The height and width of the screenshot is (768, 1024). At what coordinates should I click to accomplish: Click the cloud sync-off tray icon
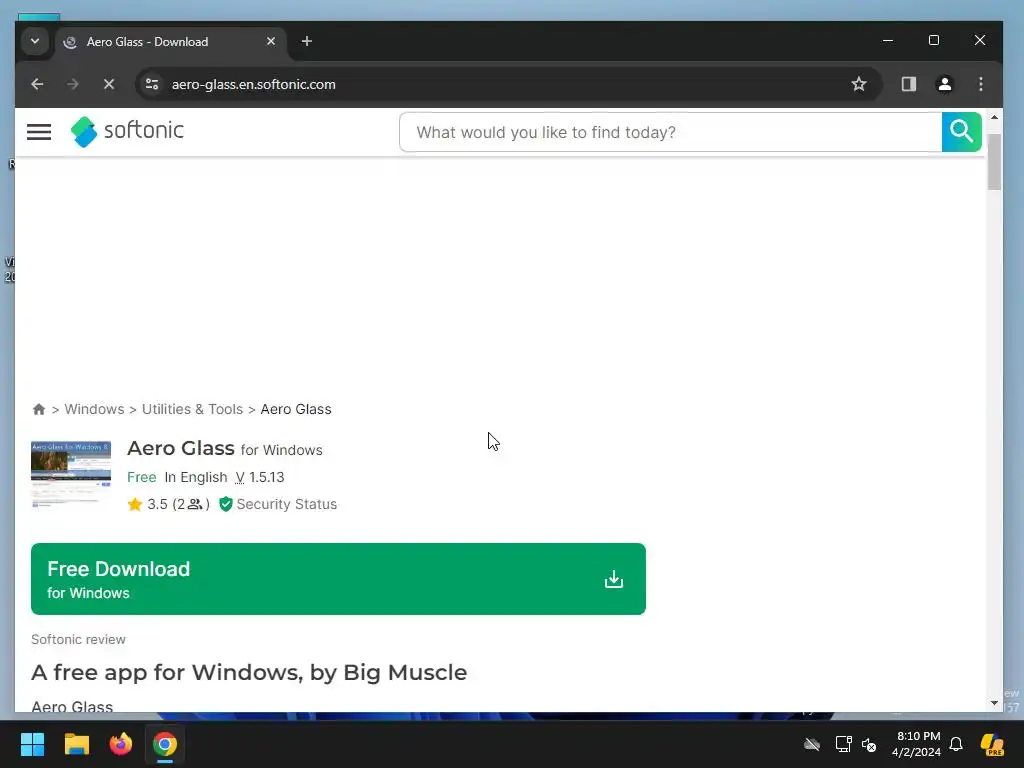812,744
